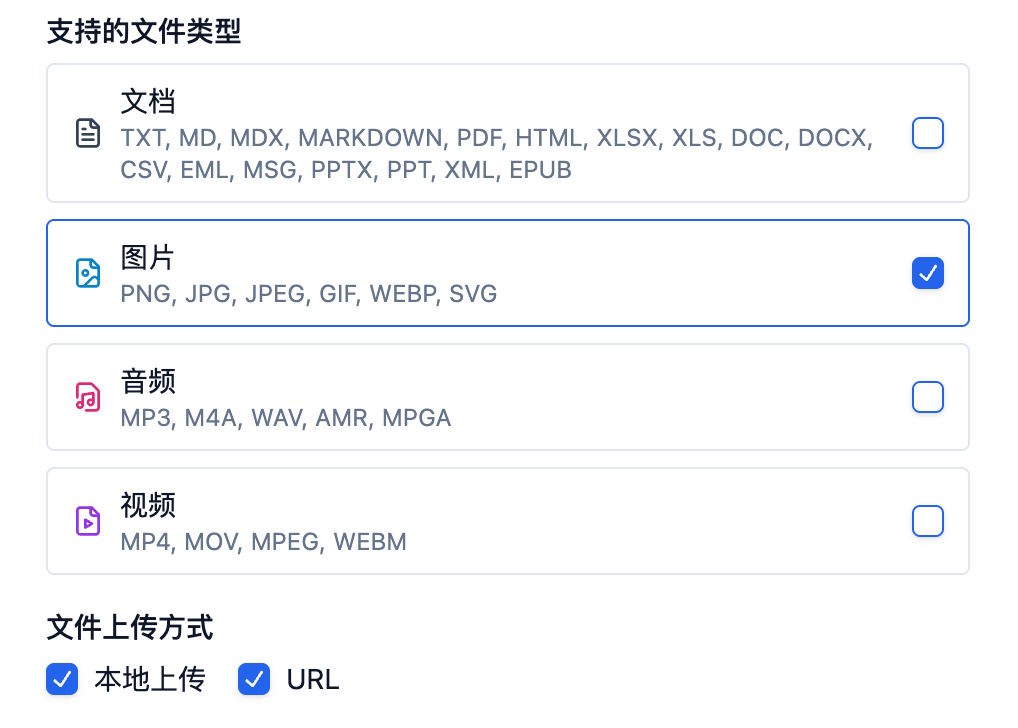Click the purple video file icon
1018x728 pixels.
pyautogui.click(x=88, y=521)
